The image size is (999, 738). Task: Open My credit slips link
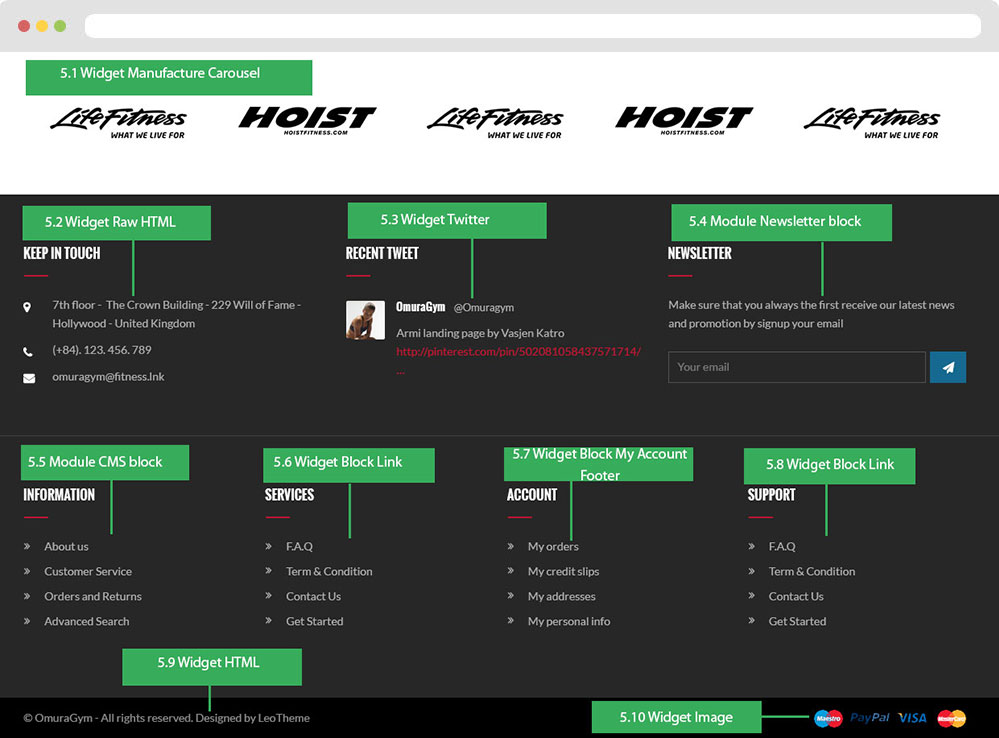tap(563, 571)
